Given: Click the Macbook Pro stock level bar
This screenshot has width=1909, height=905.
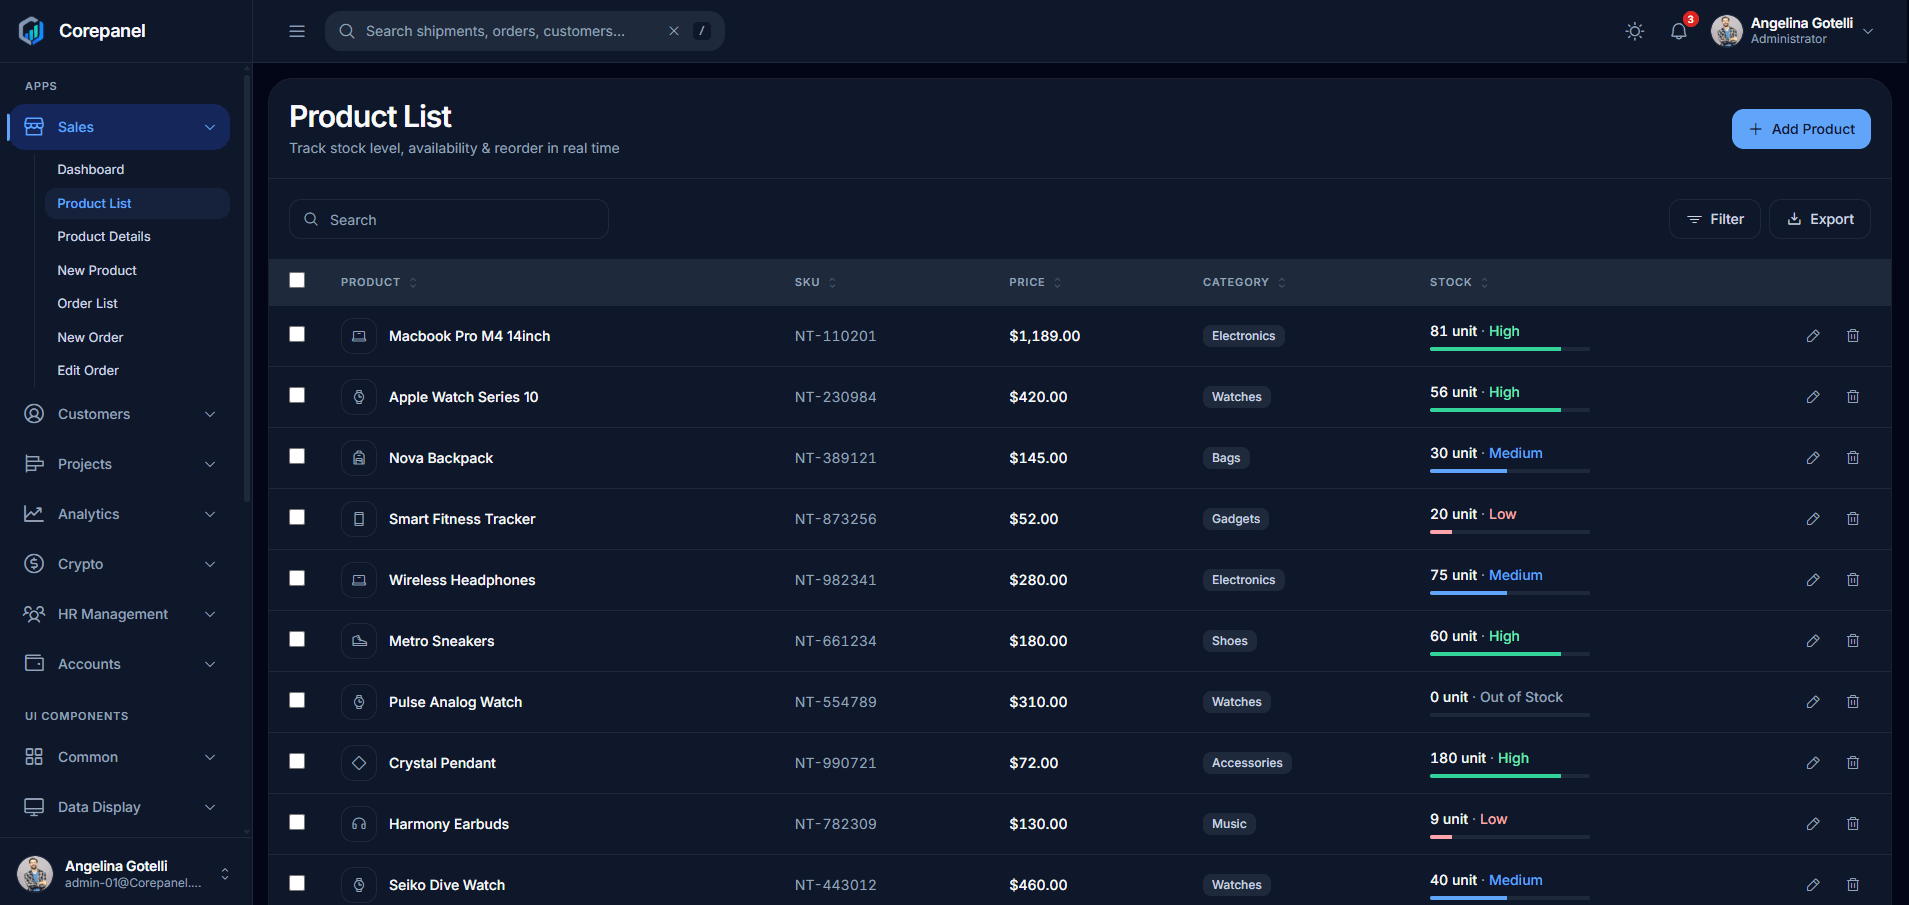Looking at the screenshot, I should (1510, 349).
